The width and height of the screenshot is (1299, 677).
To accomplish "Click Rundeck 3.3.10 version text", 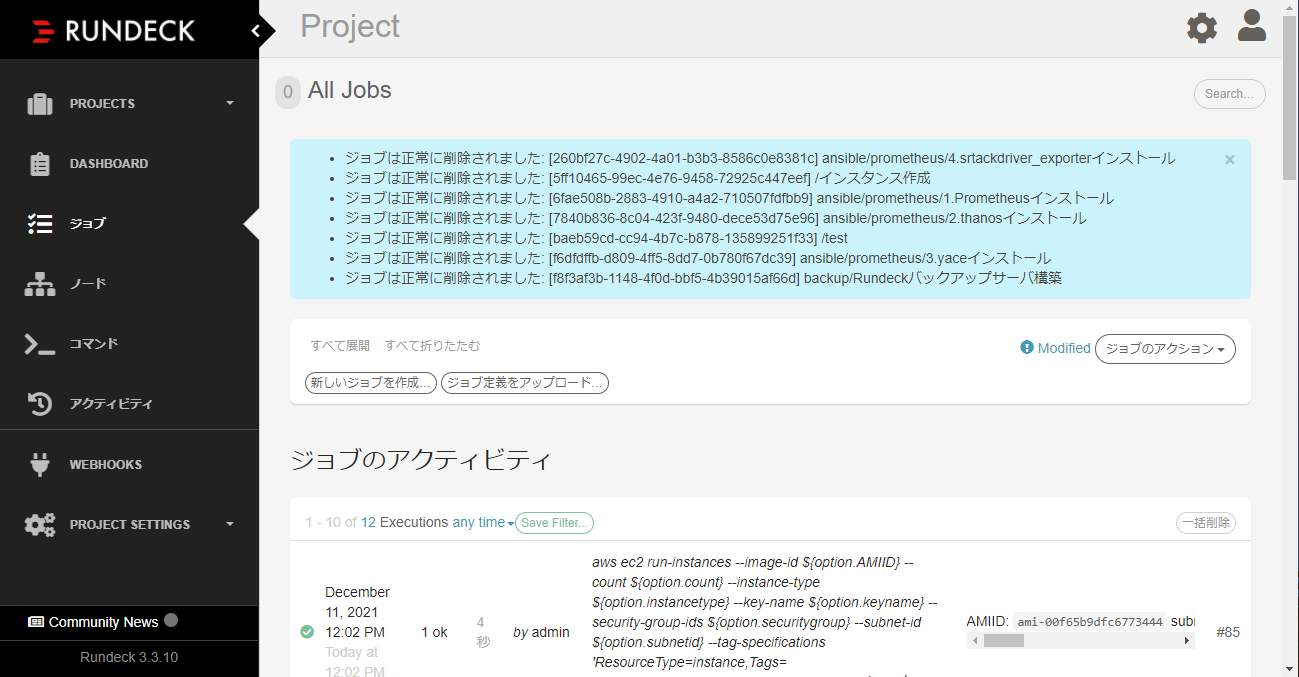I will (129, 658).
